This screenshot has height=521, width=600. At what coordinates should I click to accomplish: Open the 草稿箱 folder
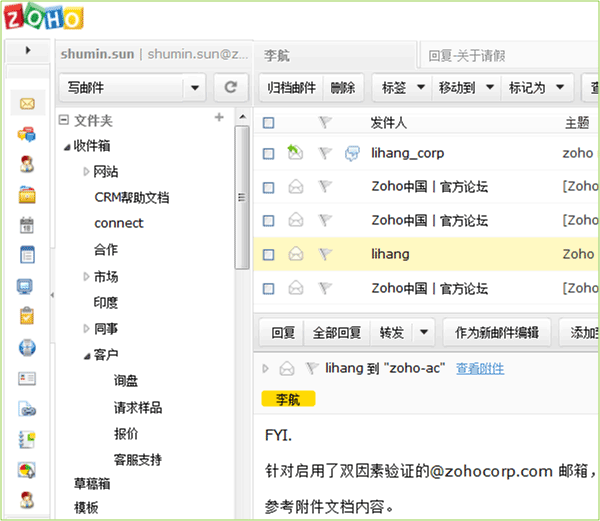click(x=92, y=484)
